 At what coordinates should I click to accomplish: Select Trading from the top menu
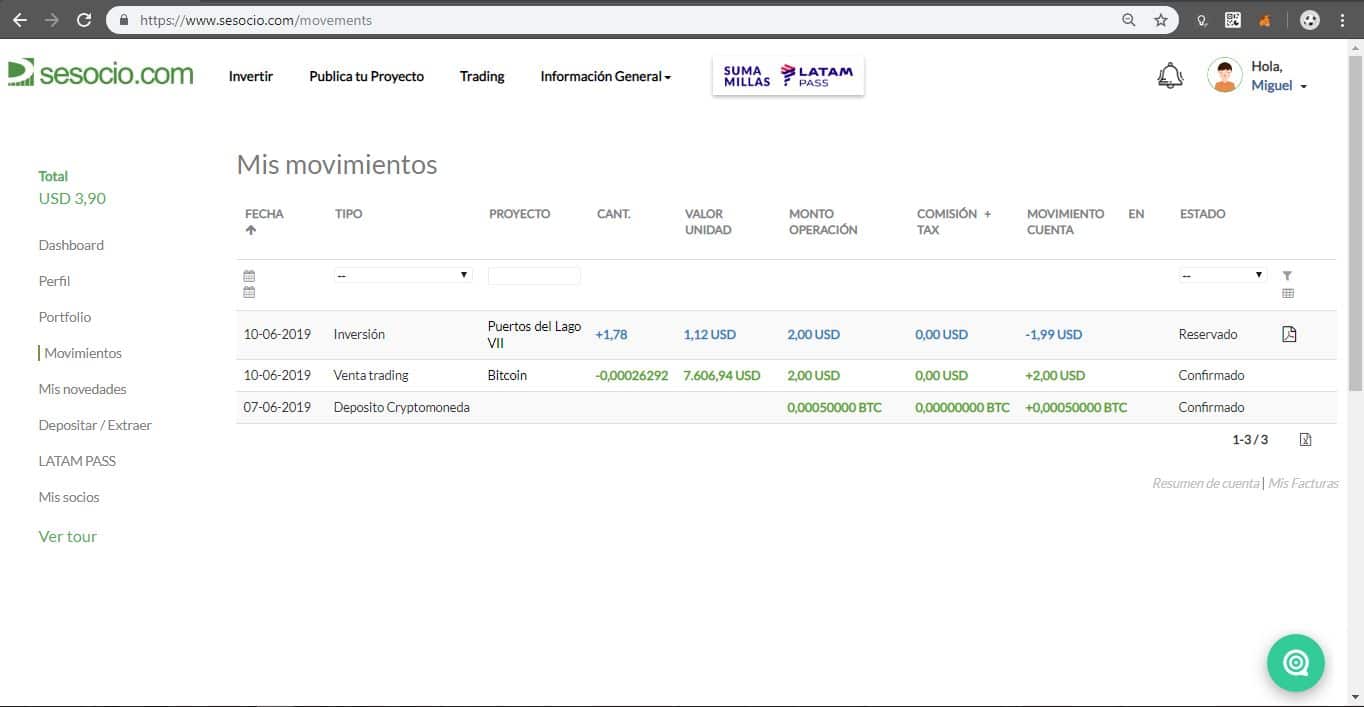(481, 76)
